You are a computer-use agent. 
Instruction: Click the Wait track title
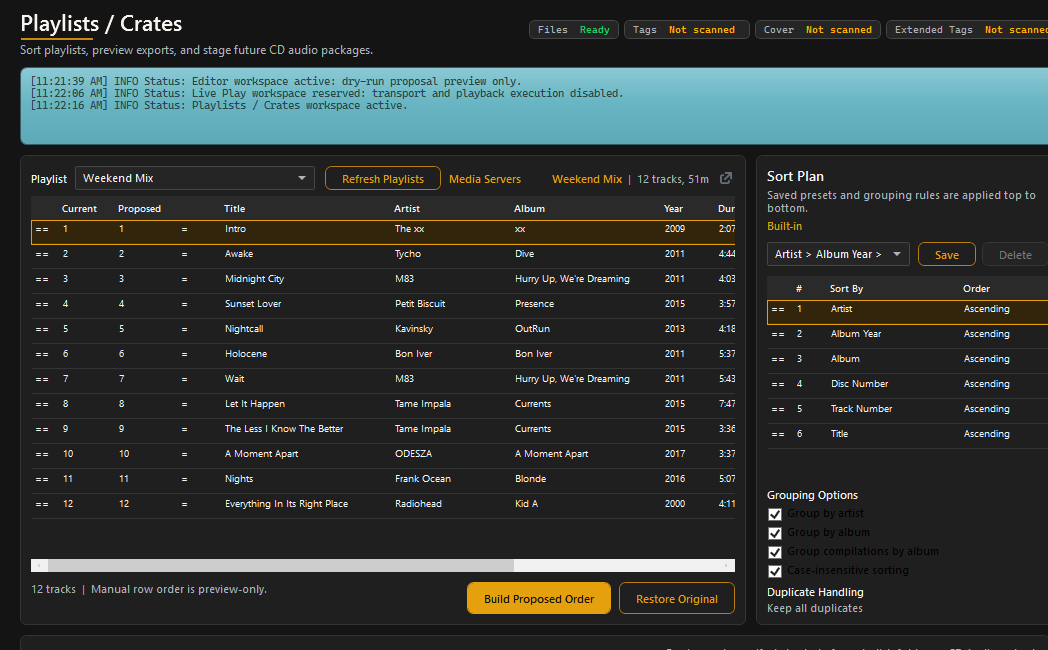[234, 379]
